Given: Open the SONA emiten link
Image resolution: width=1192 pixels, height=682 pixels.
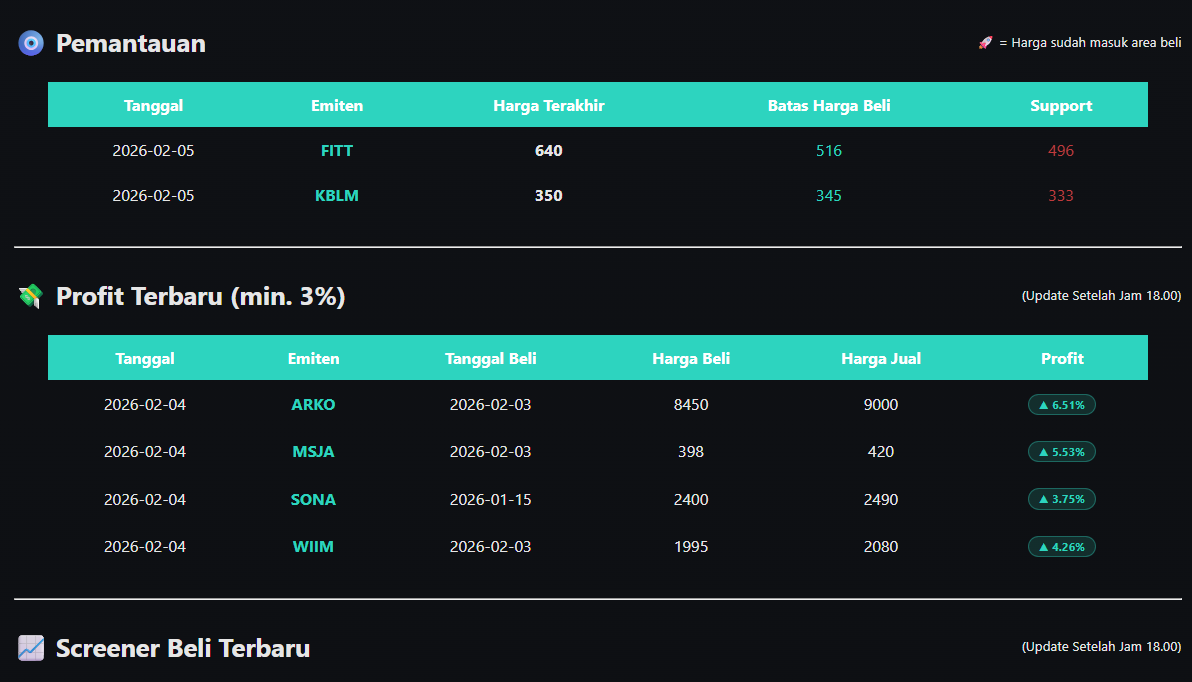Looking at the screenshot, I should (313, 499).
